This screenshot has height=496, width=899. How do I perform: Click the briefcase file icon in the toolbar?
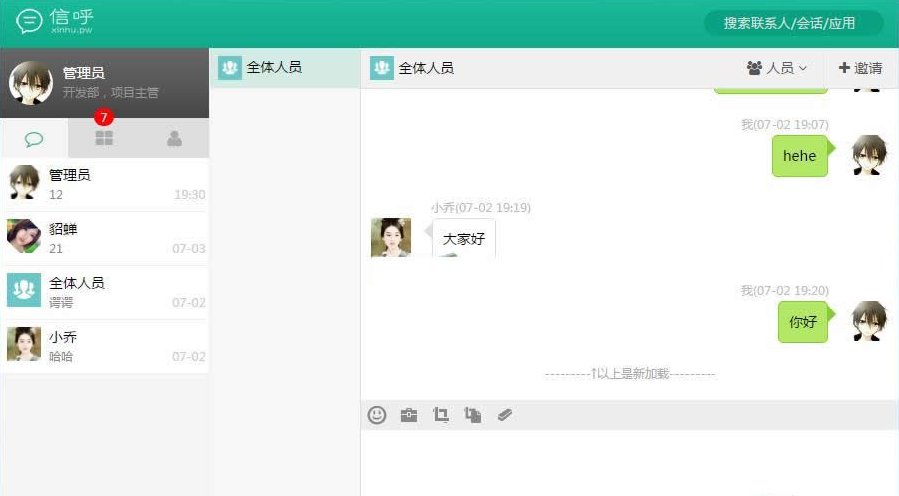409,415
